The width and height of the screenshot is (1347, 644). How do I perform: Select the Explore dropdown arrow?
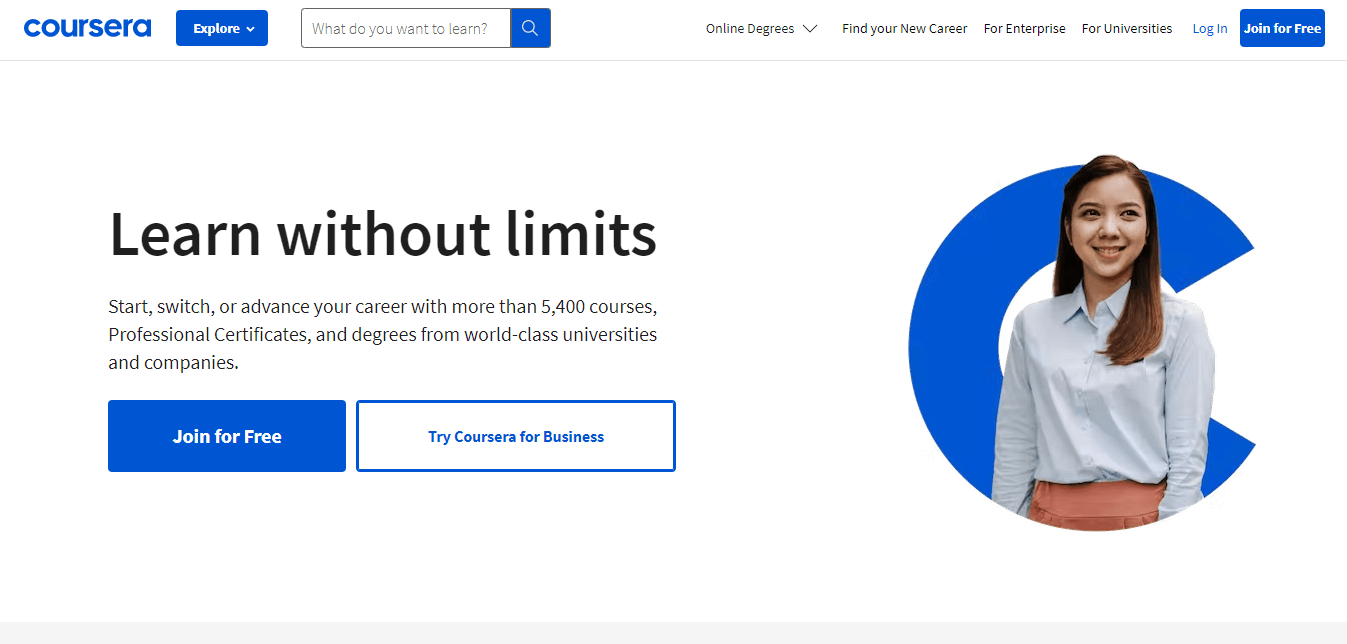click(x=249, y=28)
